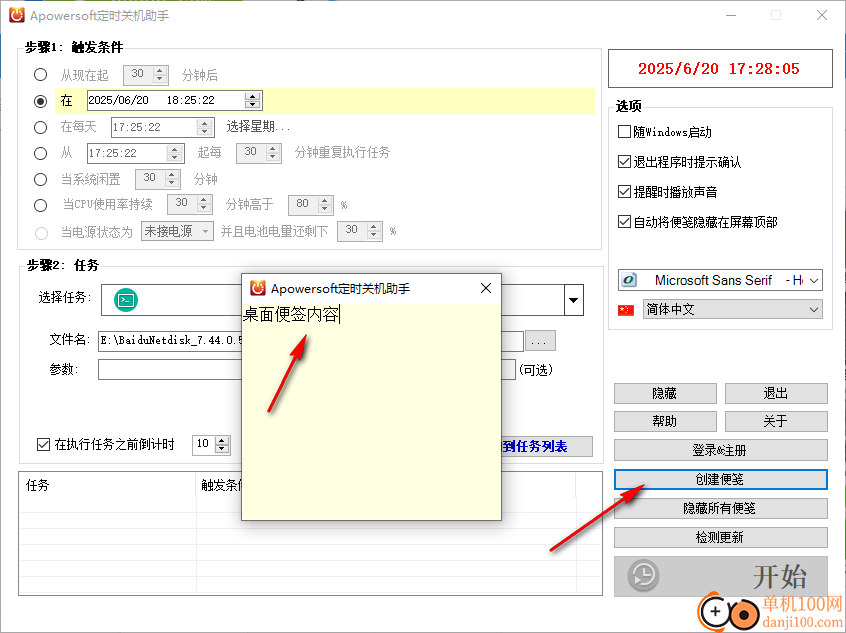
Task: Enable 随Windows启动 checkbox
Action: 624,132
